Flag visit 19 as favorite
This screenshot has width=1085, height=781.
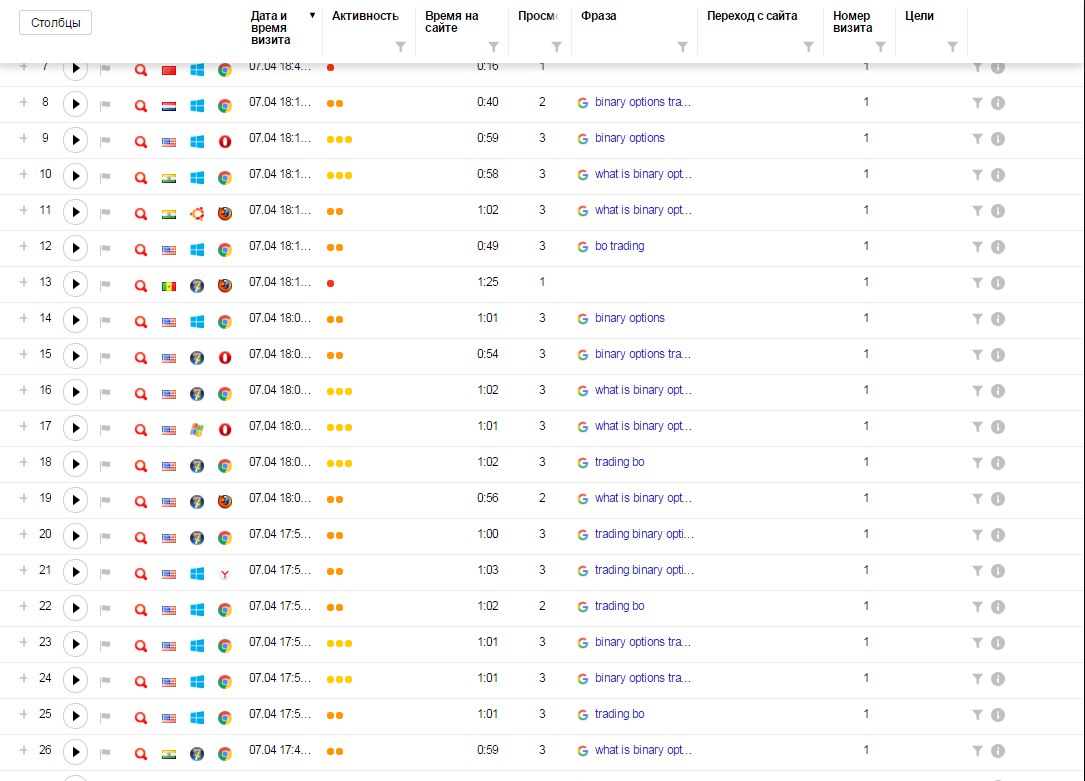point(105,501)
